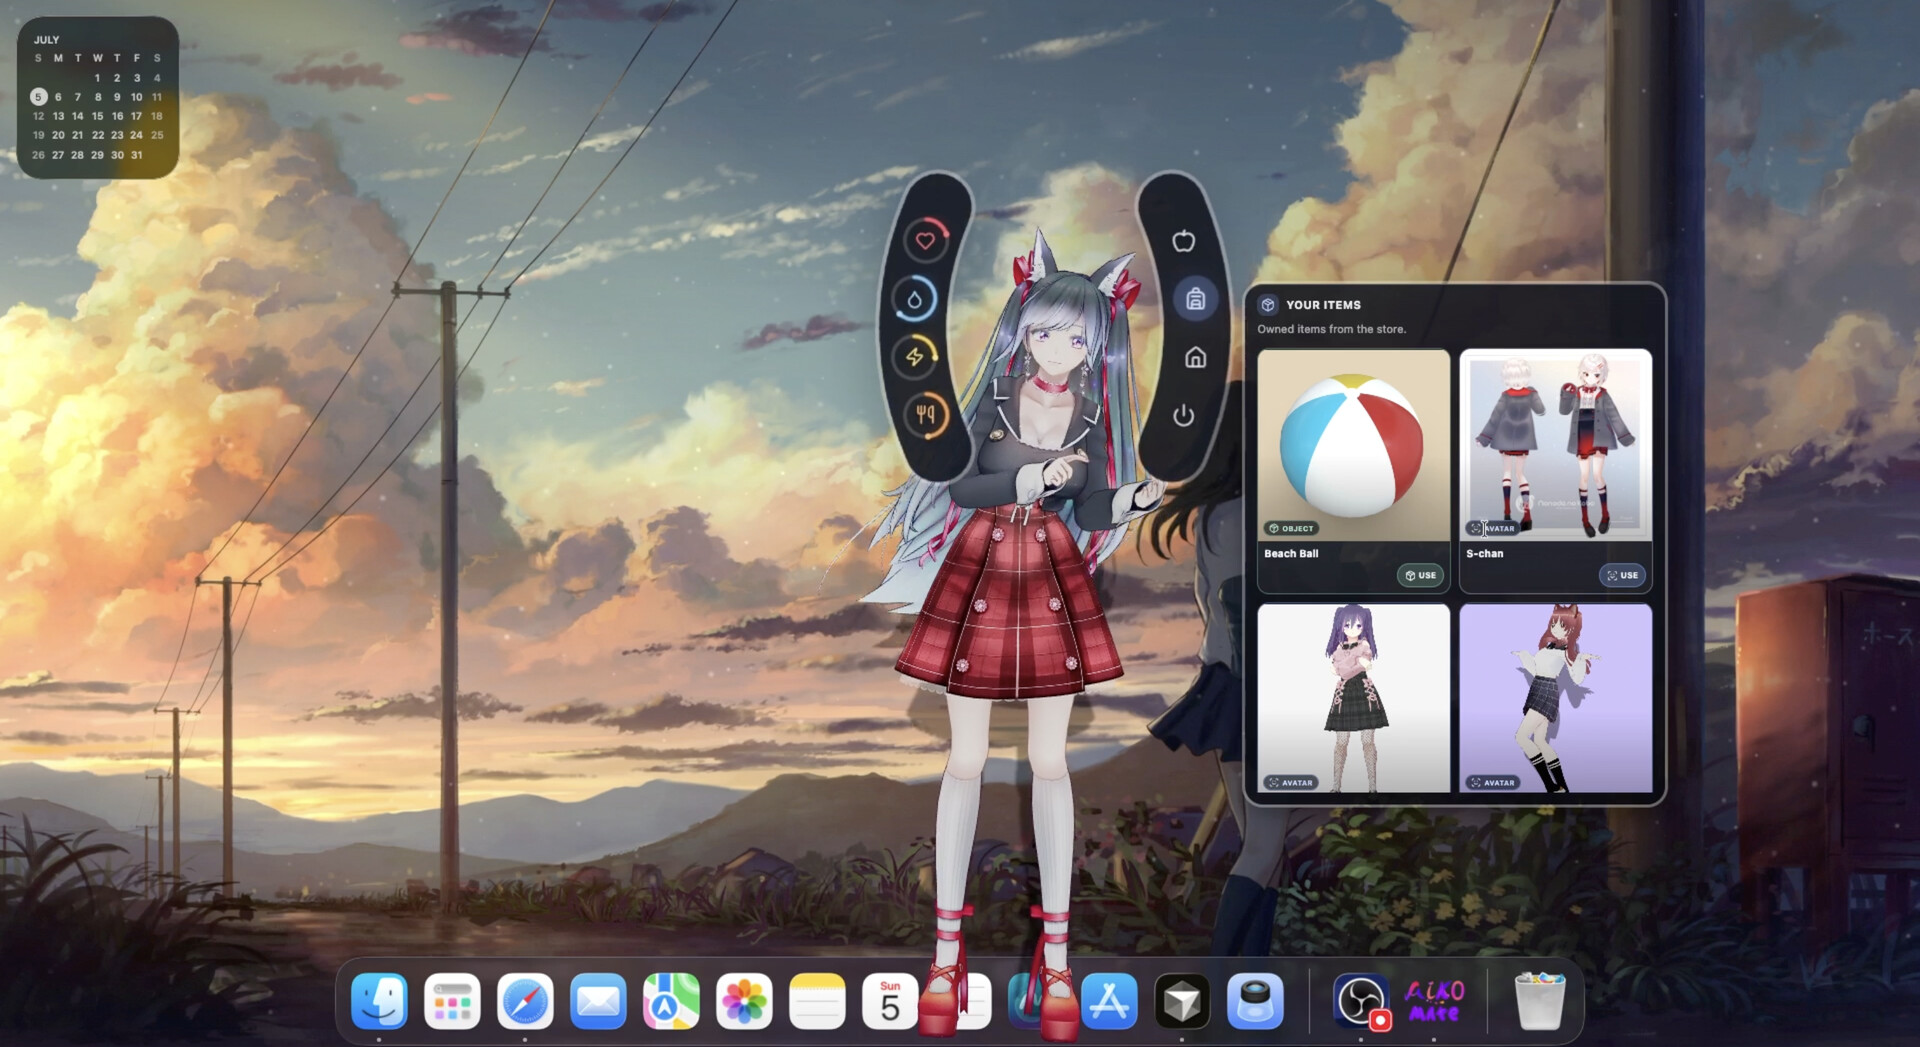Open the black cube app in dock
Image resolution: width=1920 pixels, height=1047 pixels.
point(1182,1001)
